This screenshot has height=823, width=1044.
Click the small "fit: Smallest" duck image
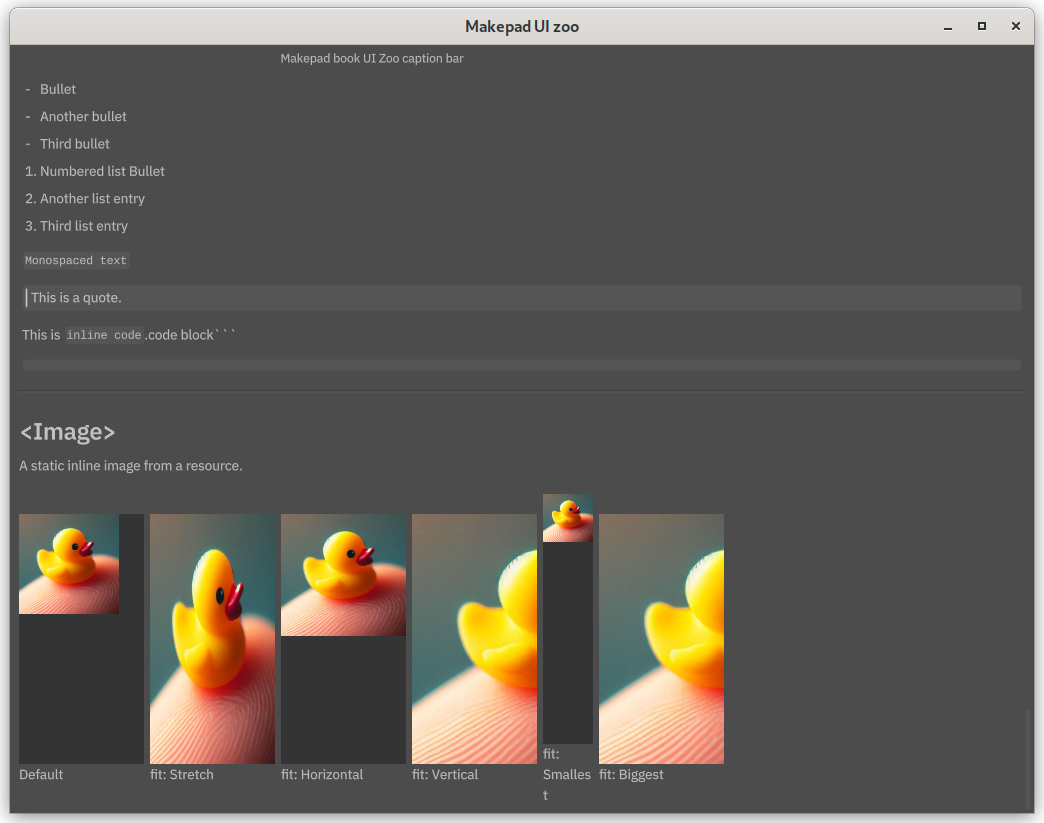click(x=568, y=517)
